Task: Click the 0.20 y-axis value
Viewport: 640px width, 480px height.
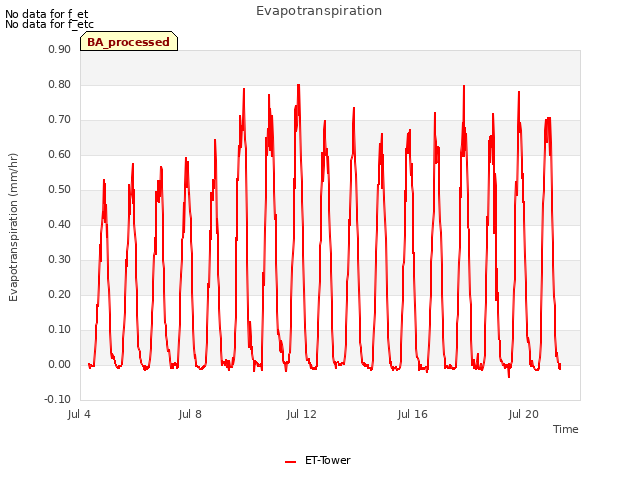Action: click(59, 295)
